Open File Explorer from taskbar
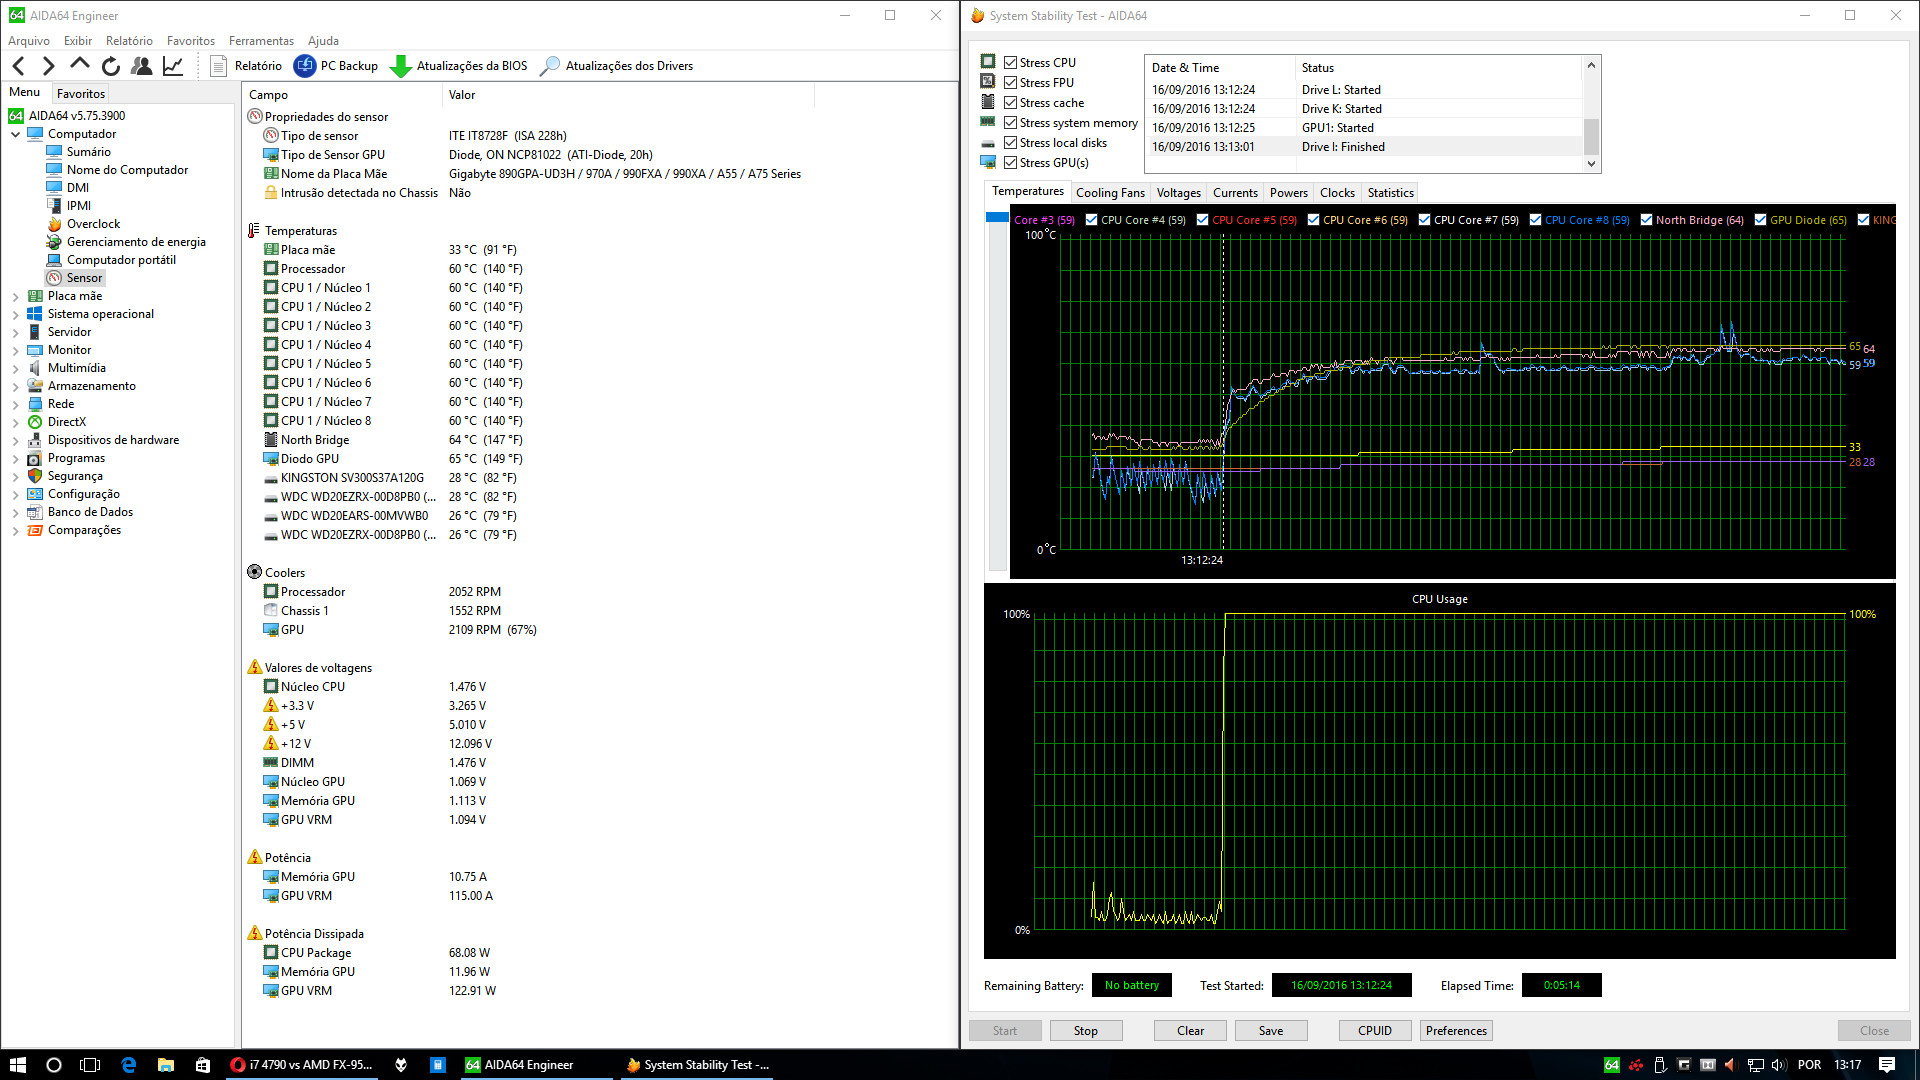The height and width of the screenshot is (1080, 1920). [x=166, y=1065]
